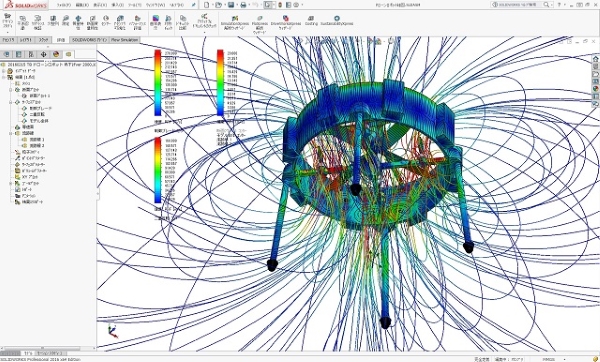Select 流跡線 1 in the results tree
The width and height of the screenshot is (600, 362).
[x=33, y=140]
